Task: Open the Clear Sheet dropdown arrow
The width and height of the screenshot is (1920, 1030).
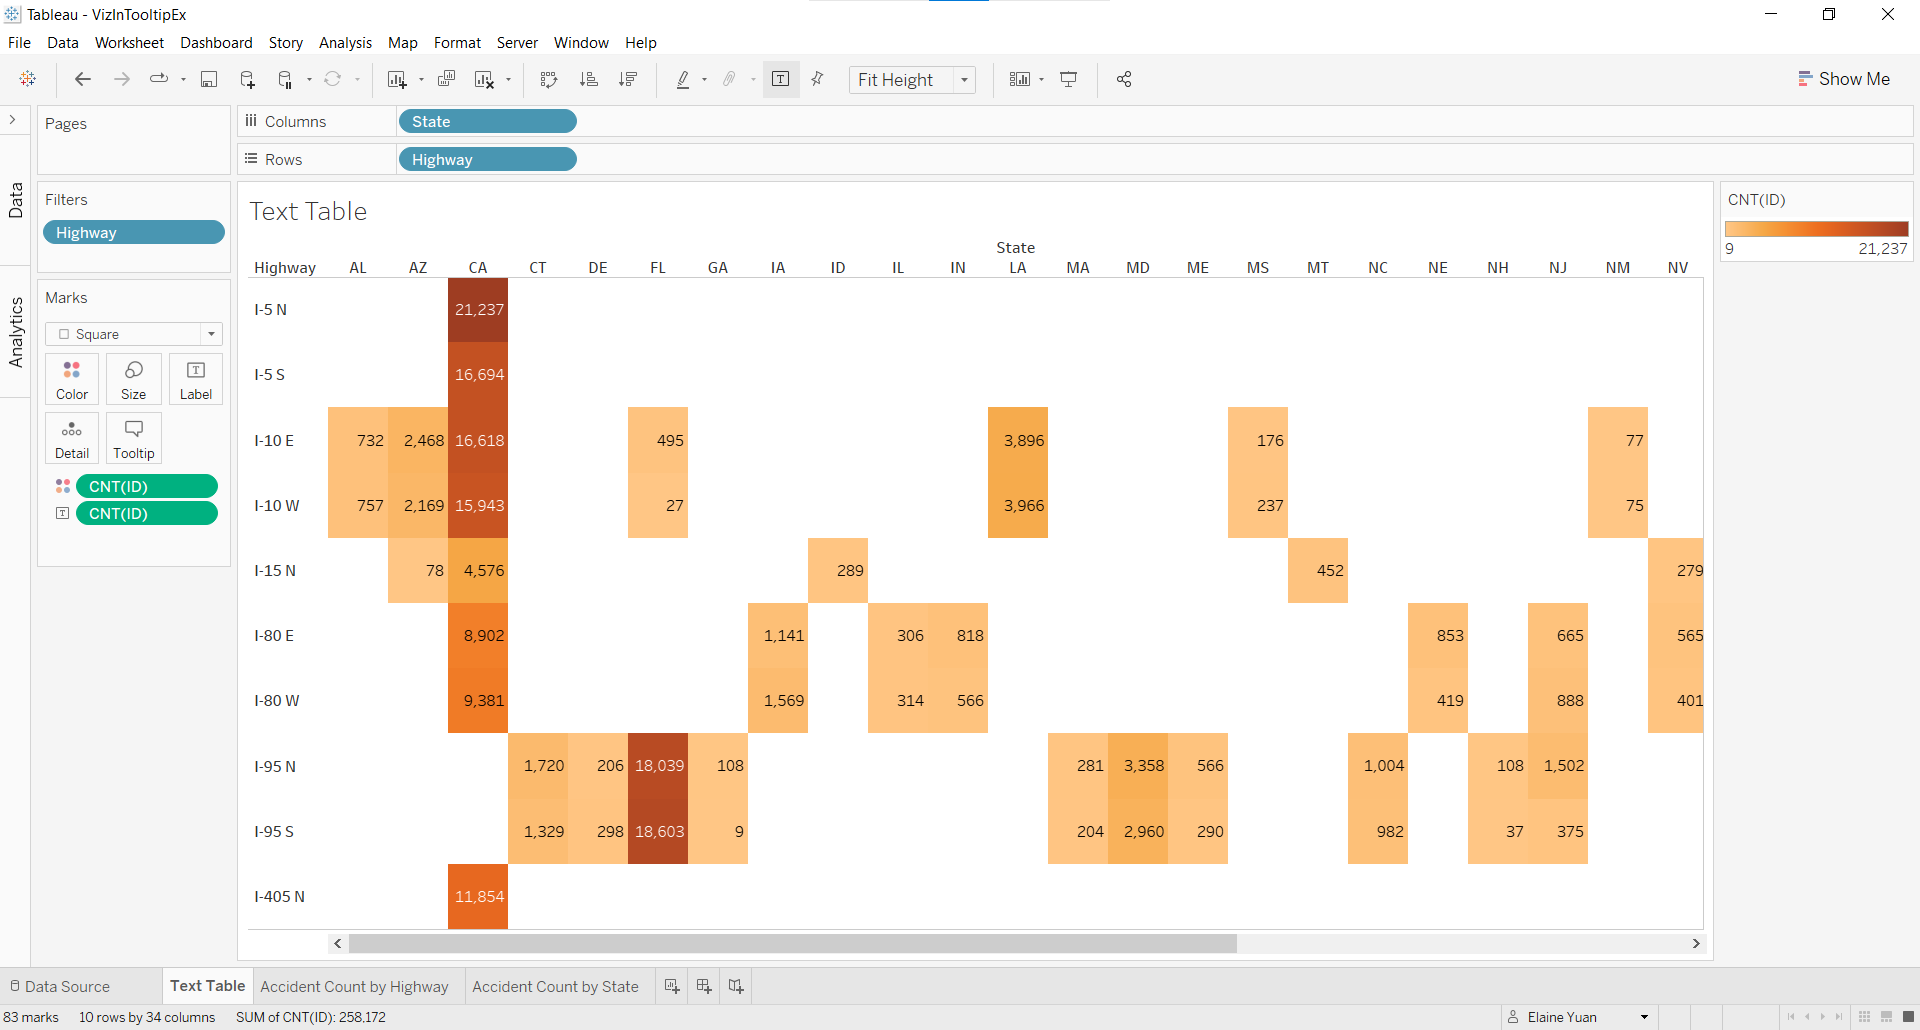Action: tap(509, 80)
